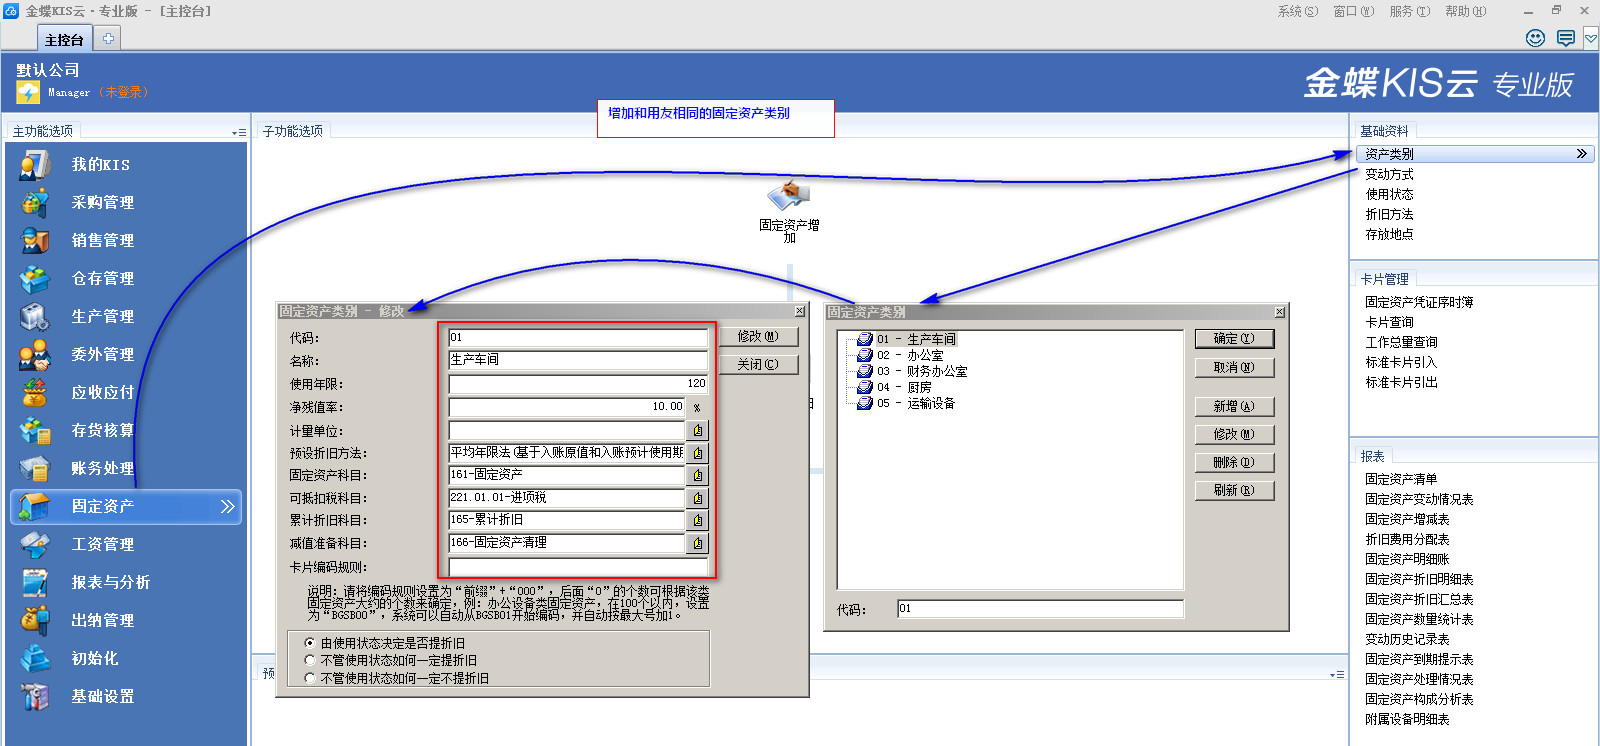Open the 出纳管理 module icon

point(35,620)
